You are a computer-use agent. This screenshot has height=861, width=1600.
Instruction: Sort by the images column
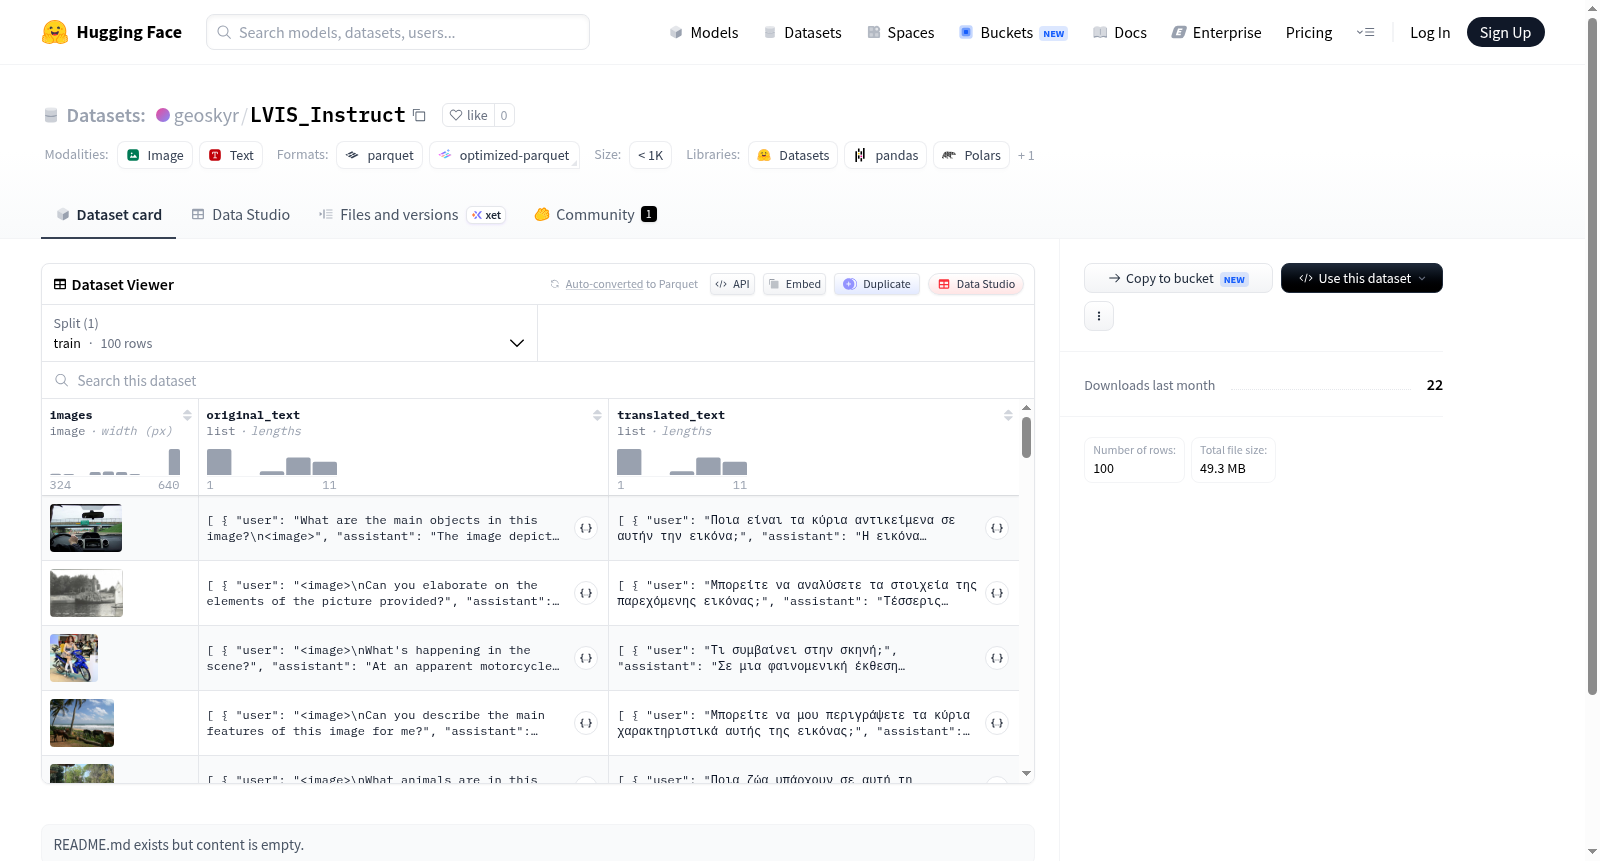click(187, 415)
